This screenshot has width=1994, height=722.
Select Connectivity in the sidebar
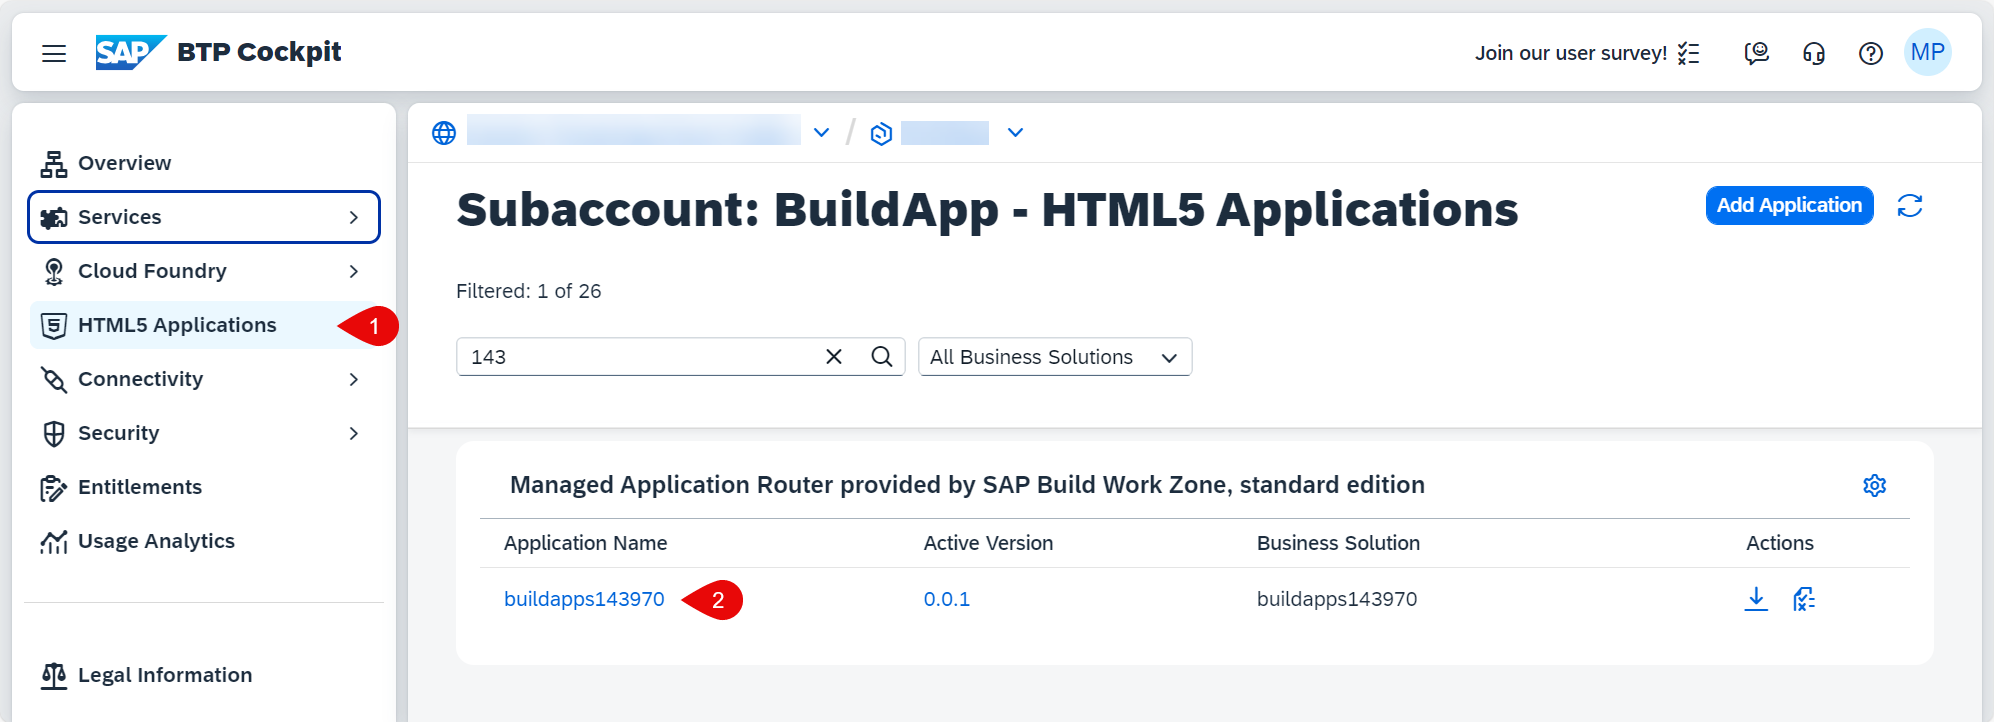point(204,379)
